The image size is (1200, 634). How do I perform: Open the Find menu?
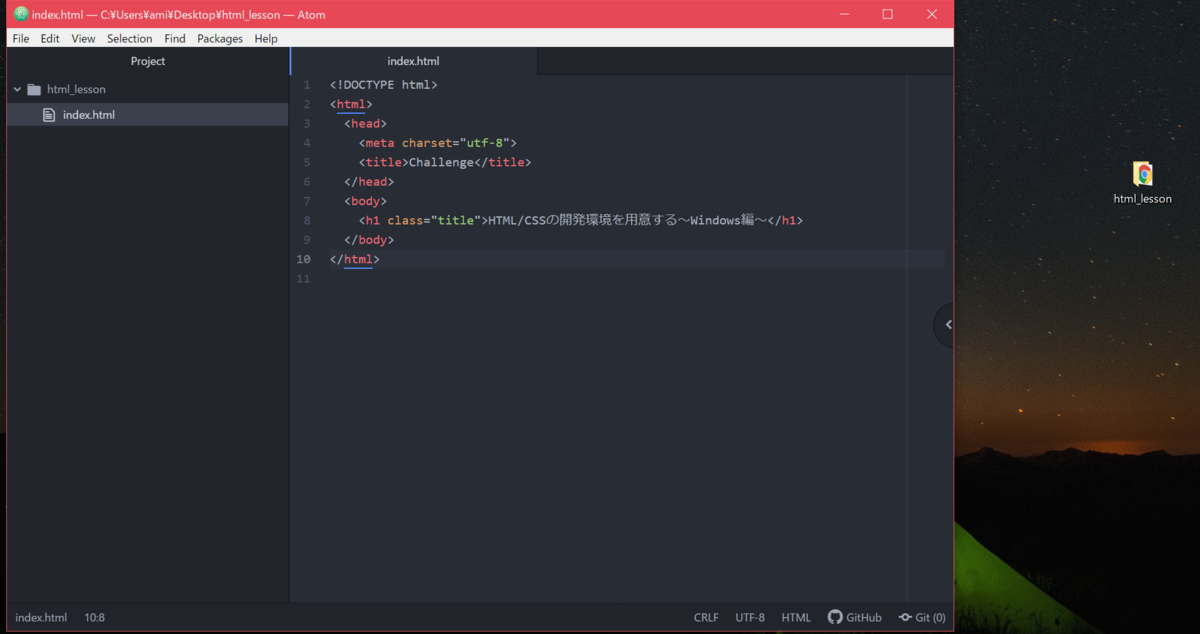click(x=175, y=38)
